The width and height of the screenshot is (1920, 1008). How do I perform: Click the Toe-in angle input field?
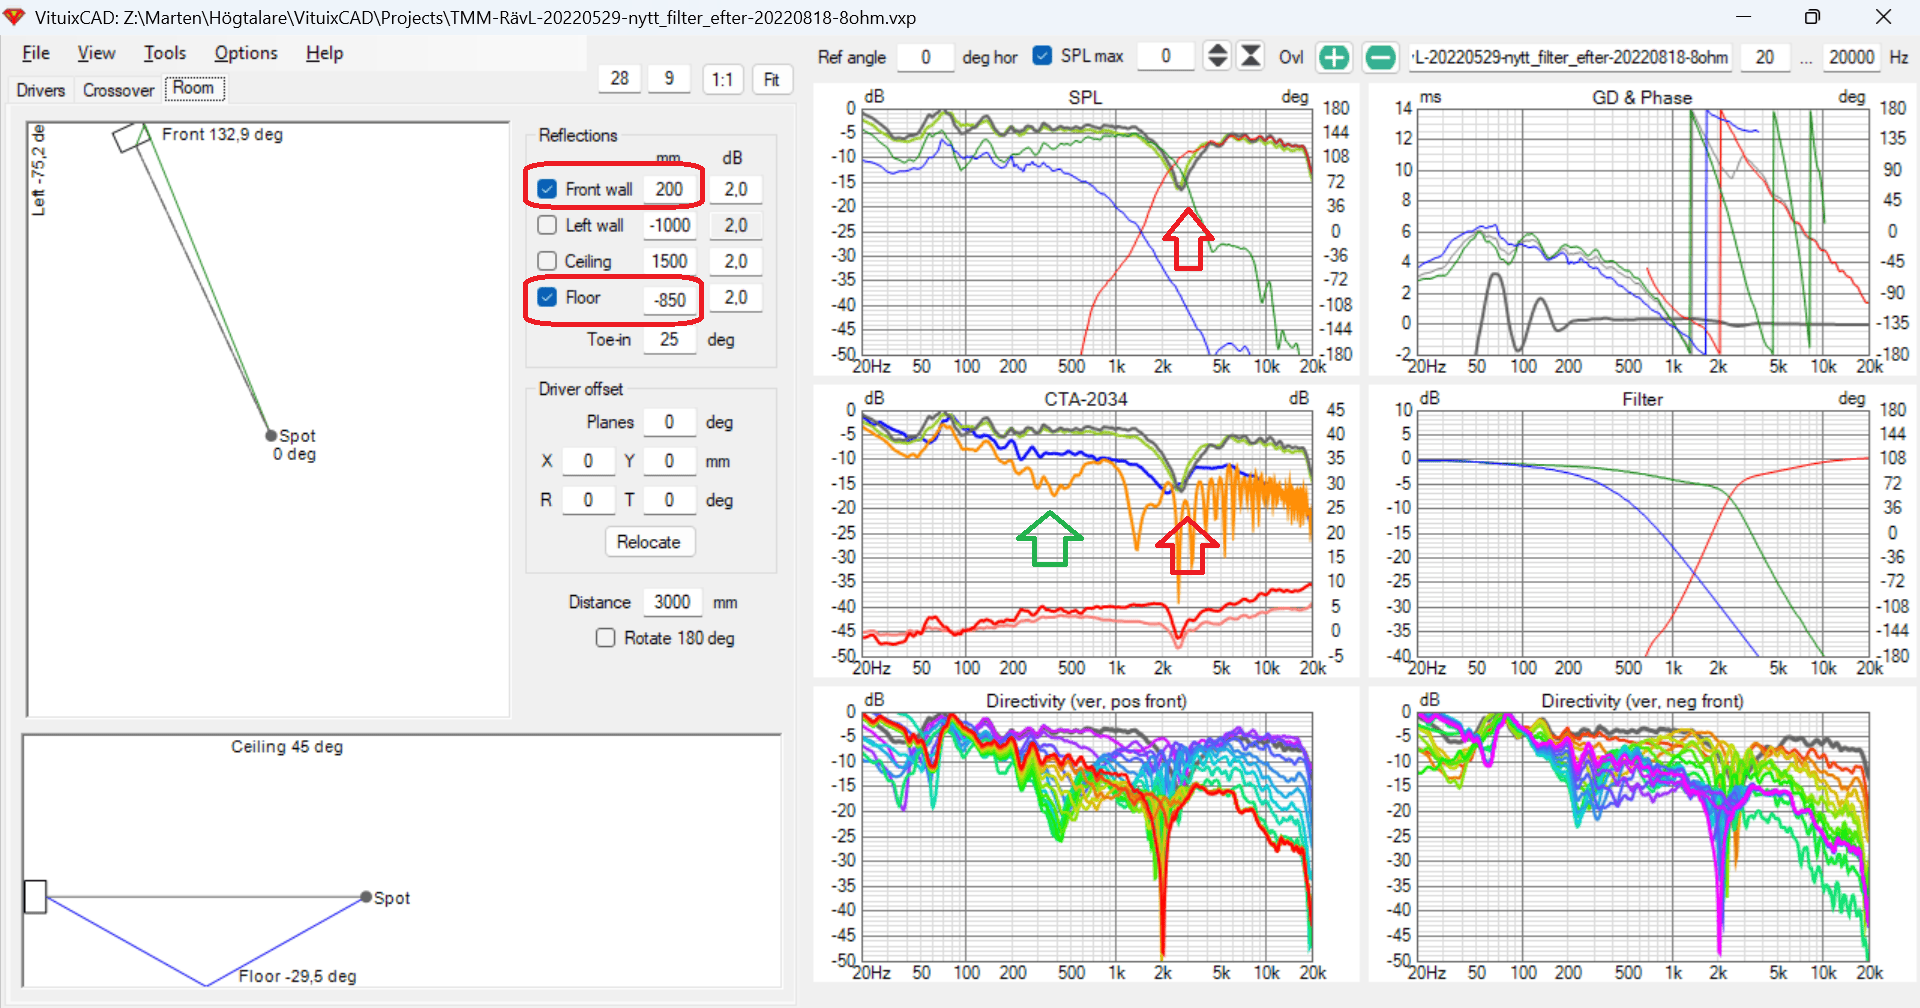(x=669, y=340)
